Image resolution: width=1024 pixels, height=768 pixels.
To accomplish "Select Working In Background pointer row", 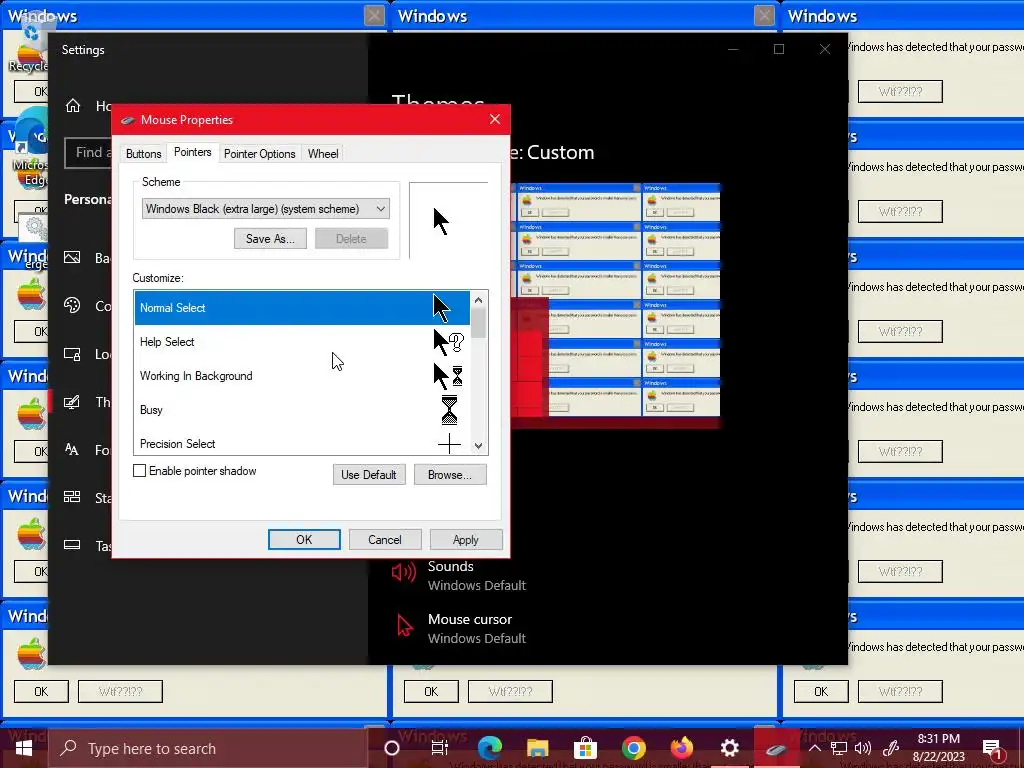I will click(302, 376).
